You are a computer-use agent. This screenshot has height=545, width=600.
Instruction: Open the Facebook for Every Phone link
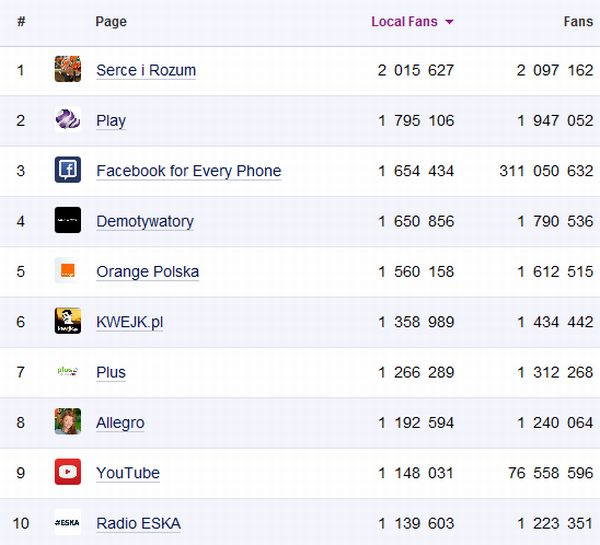coord(188,171)
